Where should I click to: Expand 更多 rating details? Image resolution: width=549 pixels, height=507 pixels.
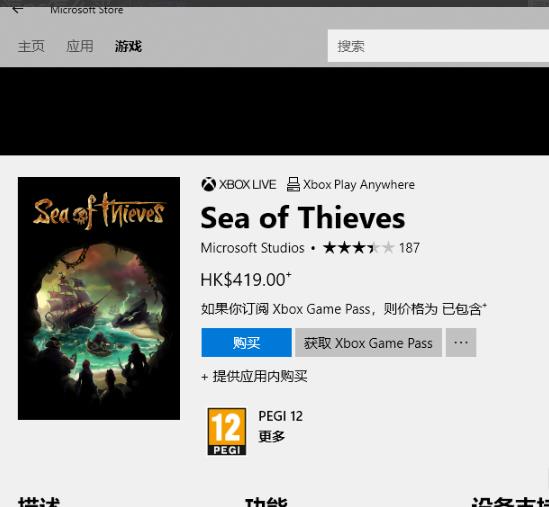[271, 436]
